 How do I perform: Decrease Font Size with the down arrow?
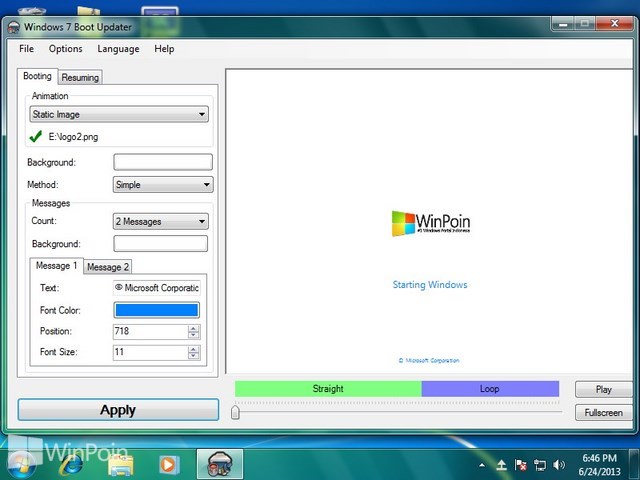coord(194,356)
